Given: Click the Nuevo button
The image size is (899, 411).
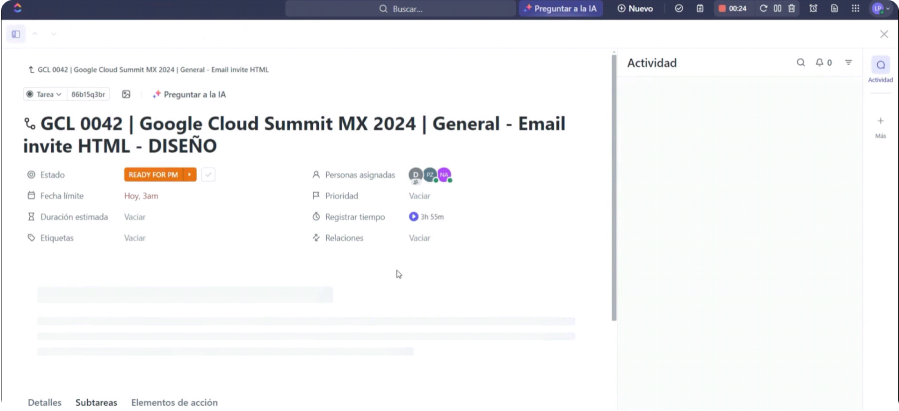Looking at the screenshot, I should coord(635,9).
